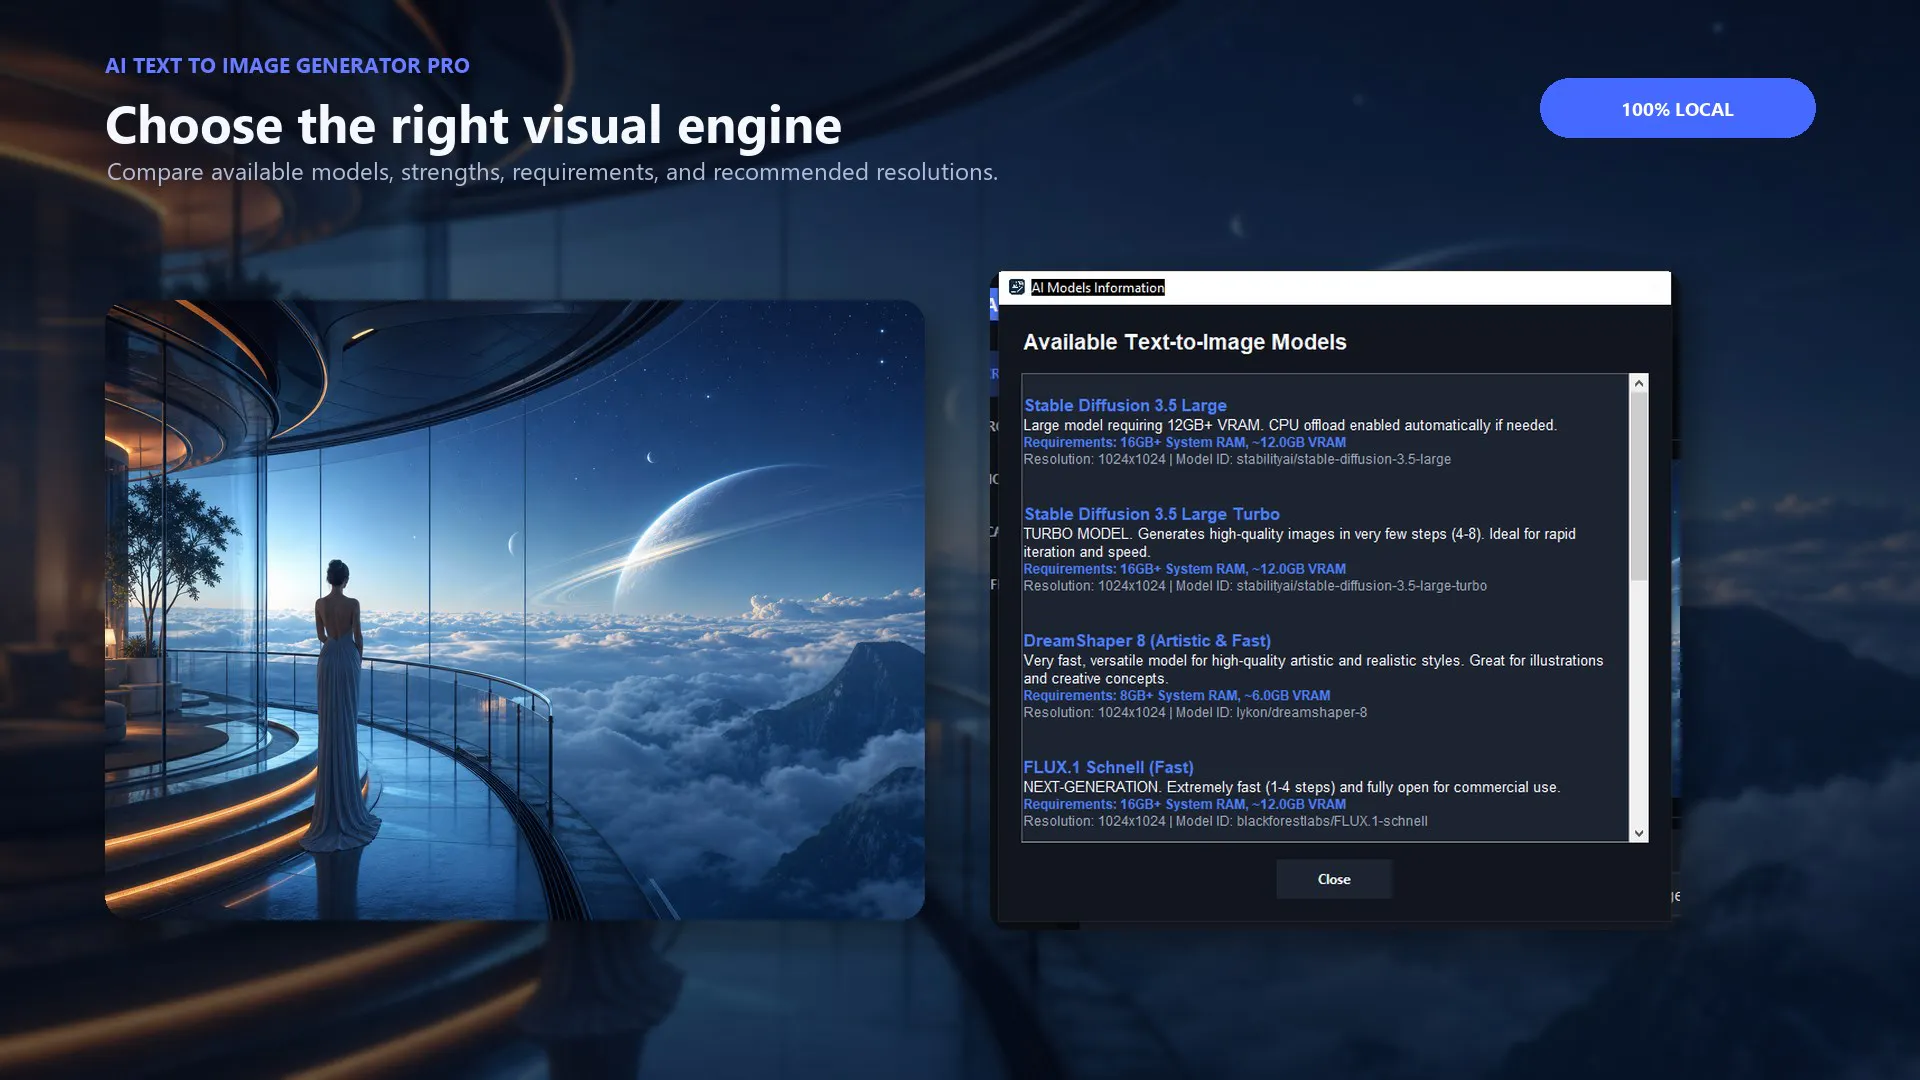Click Stable Diffusion 3.5 Large Turbo requirements line
The height and width of the screenshot is (1080, 1920).
tap(1184, 569)
